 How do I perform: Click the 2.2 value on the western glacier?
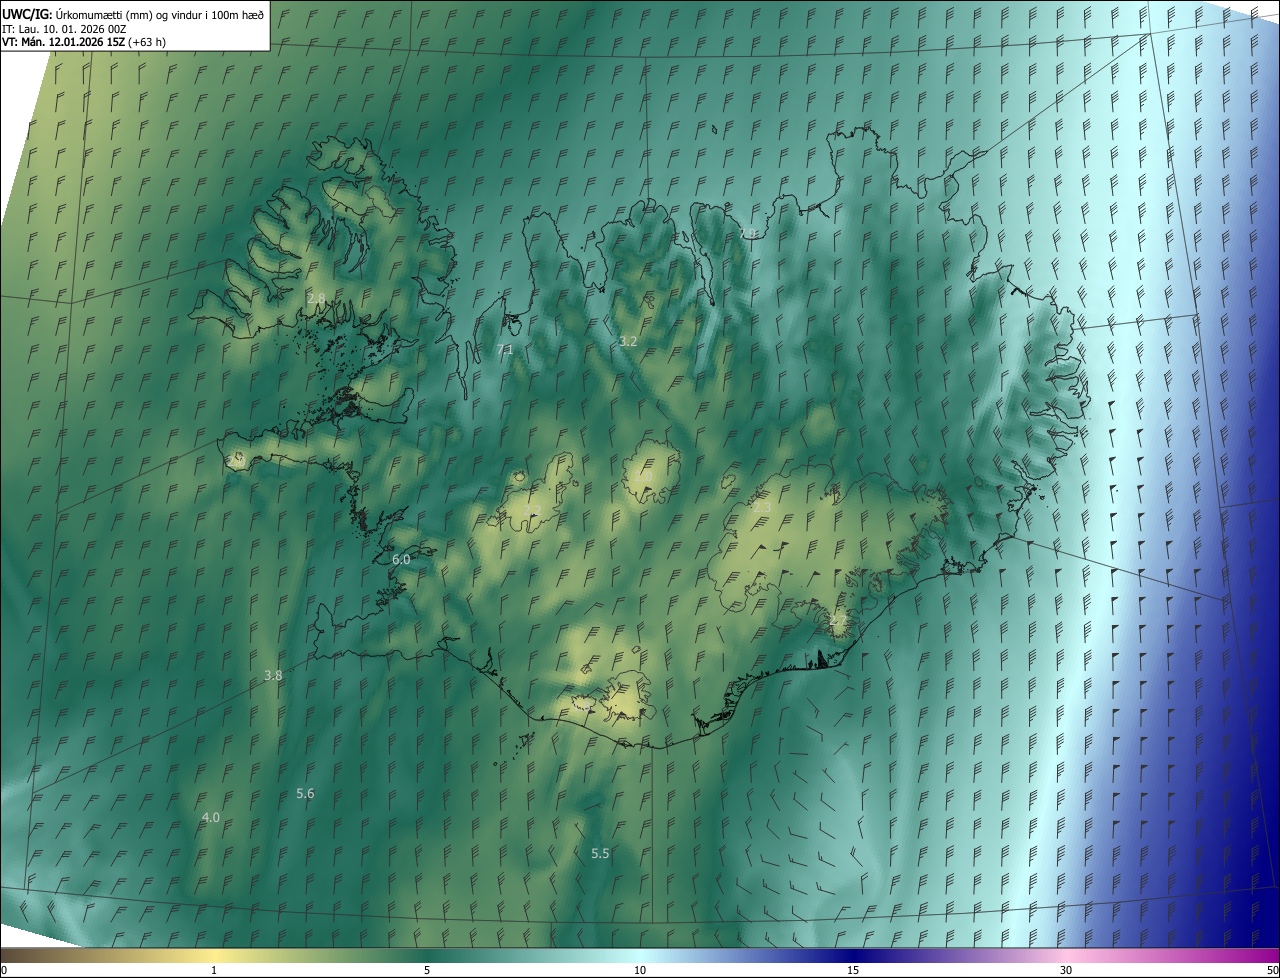click(531, 511)
